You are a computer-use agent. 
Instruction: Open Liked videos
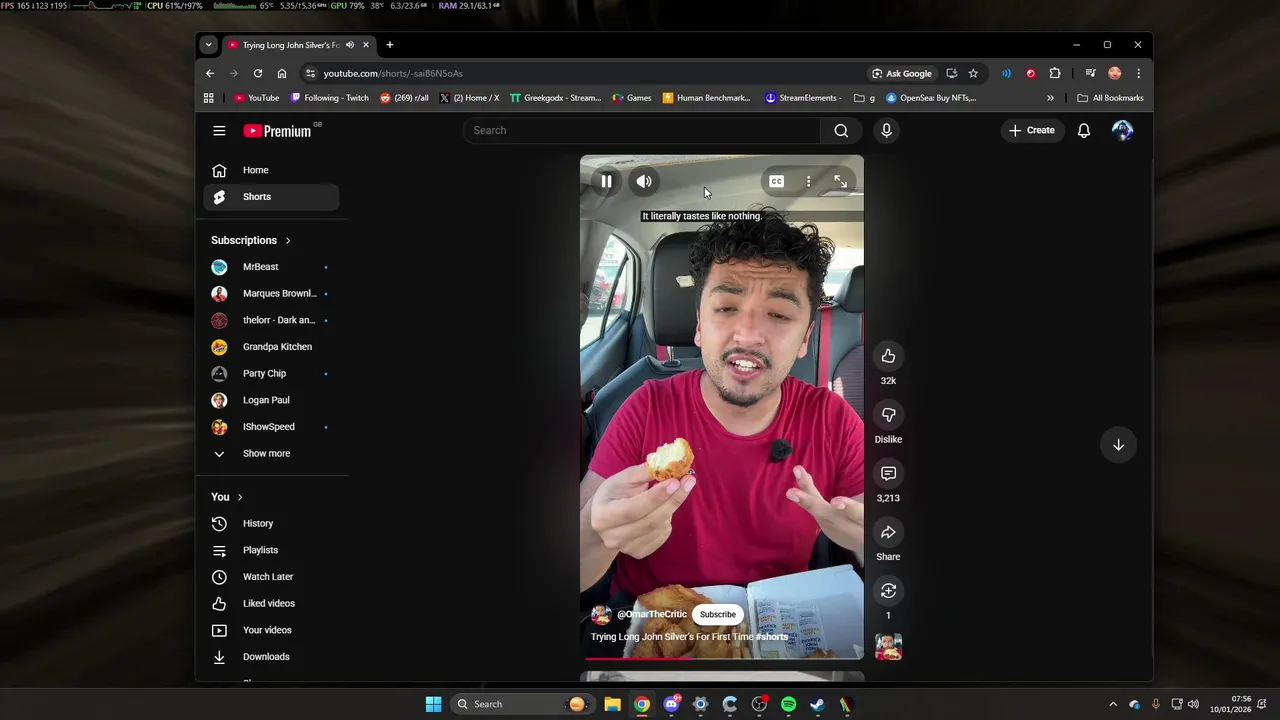coord(271,604)
